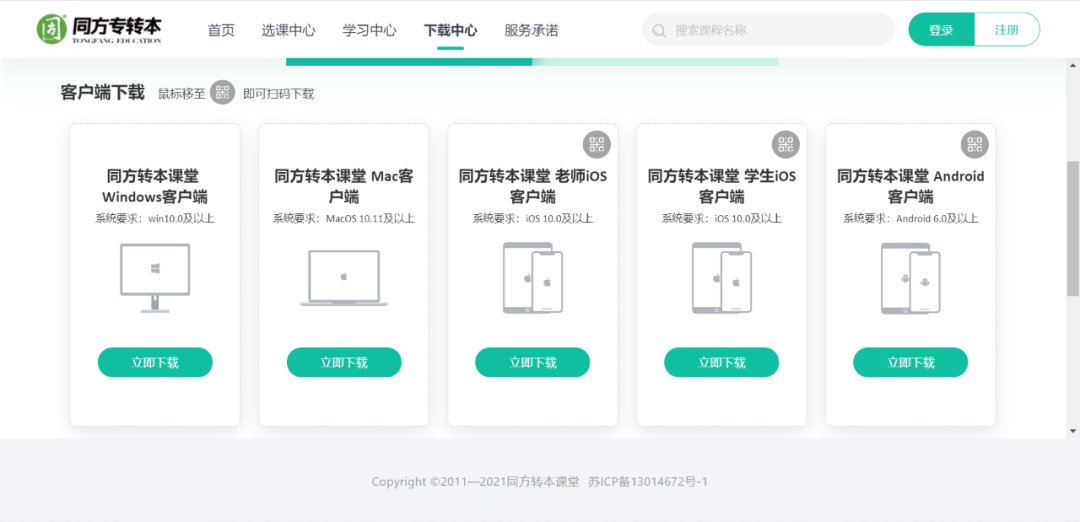
Task: Click text 系统要求：MacOS 10.11及以上
Action: coord(344,219)
